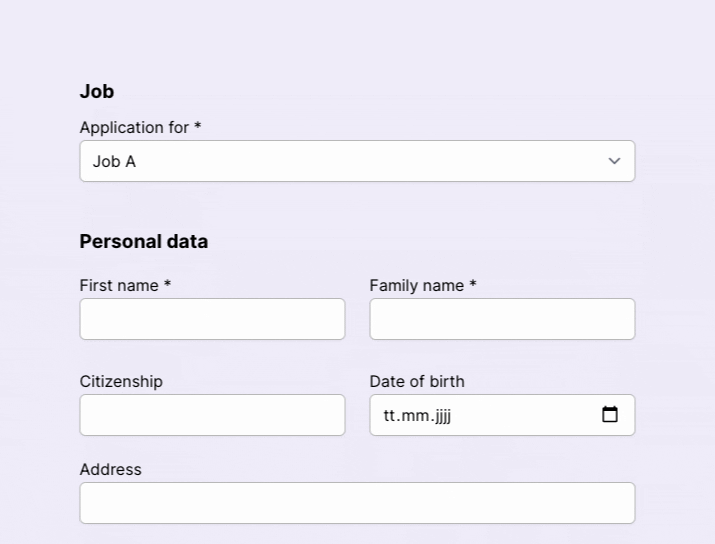Click the asterisk next to Family name
The image size is (715, 544).
[472, 284]
